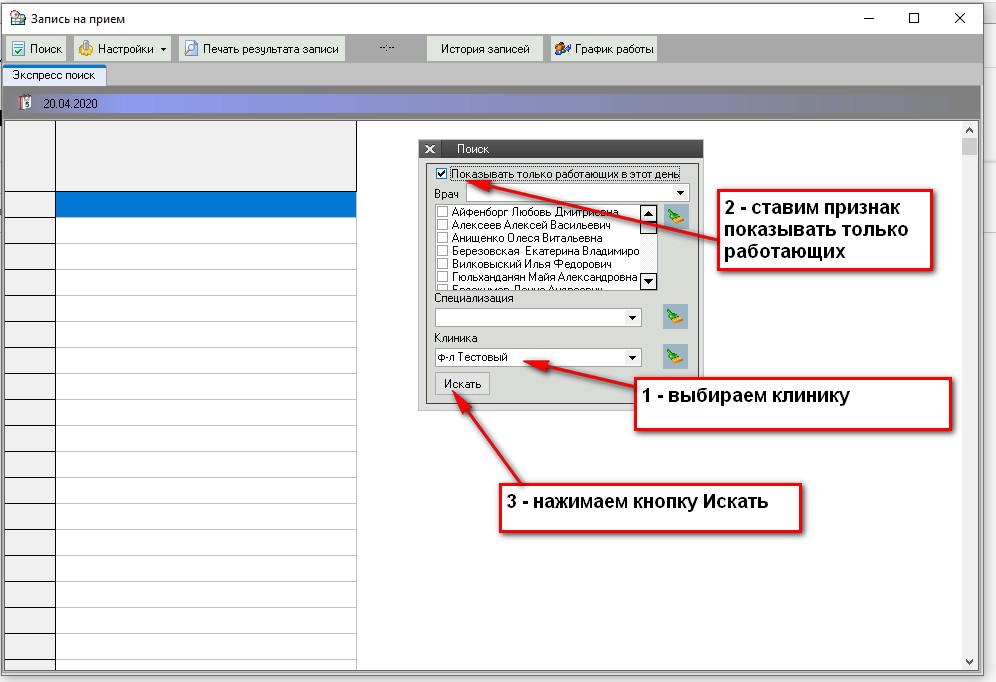Expand the Врач dropdown
The width and height of the screenshot is (996, 682).
click(x=680, y=192)
